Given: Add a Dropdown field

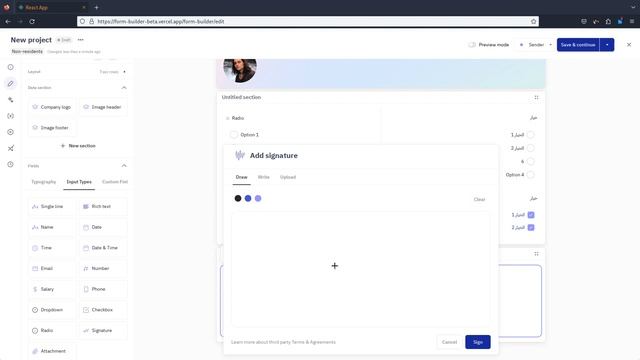Looking at the screenshot, I should coord(51,310).
